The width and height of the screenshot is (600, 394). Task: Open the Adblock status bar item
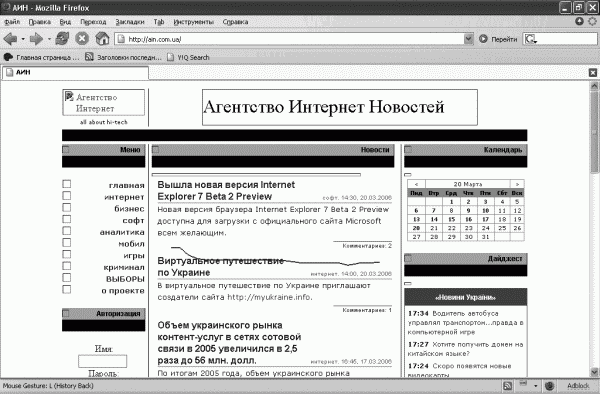(578, 386)
